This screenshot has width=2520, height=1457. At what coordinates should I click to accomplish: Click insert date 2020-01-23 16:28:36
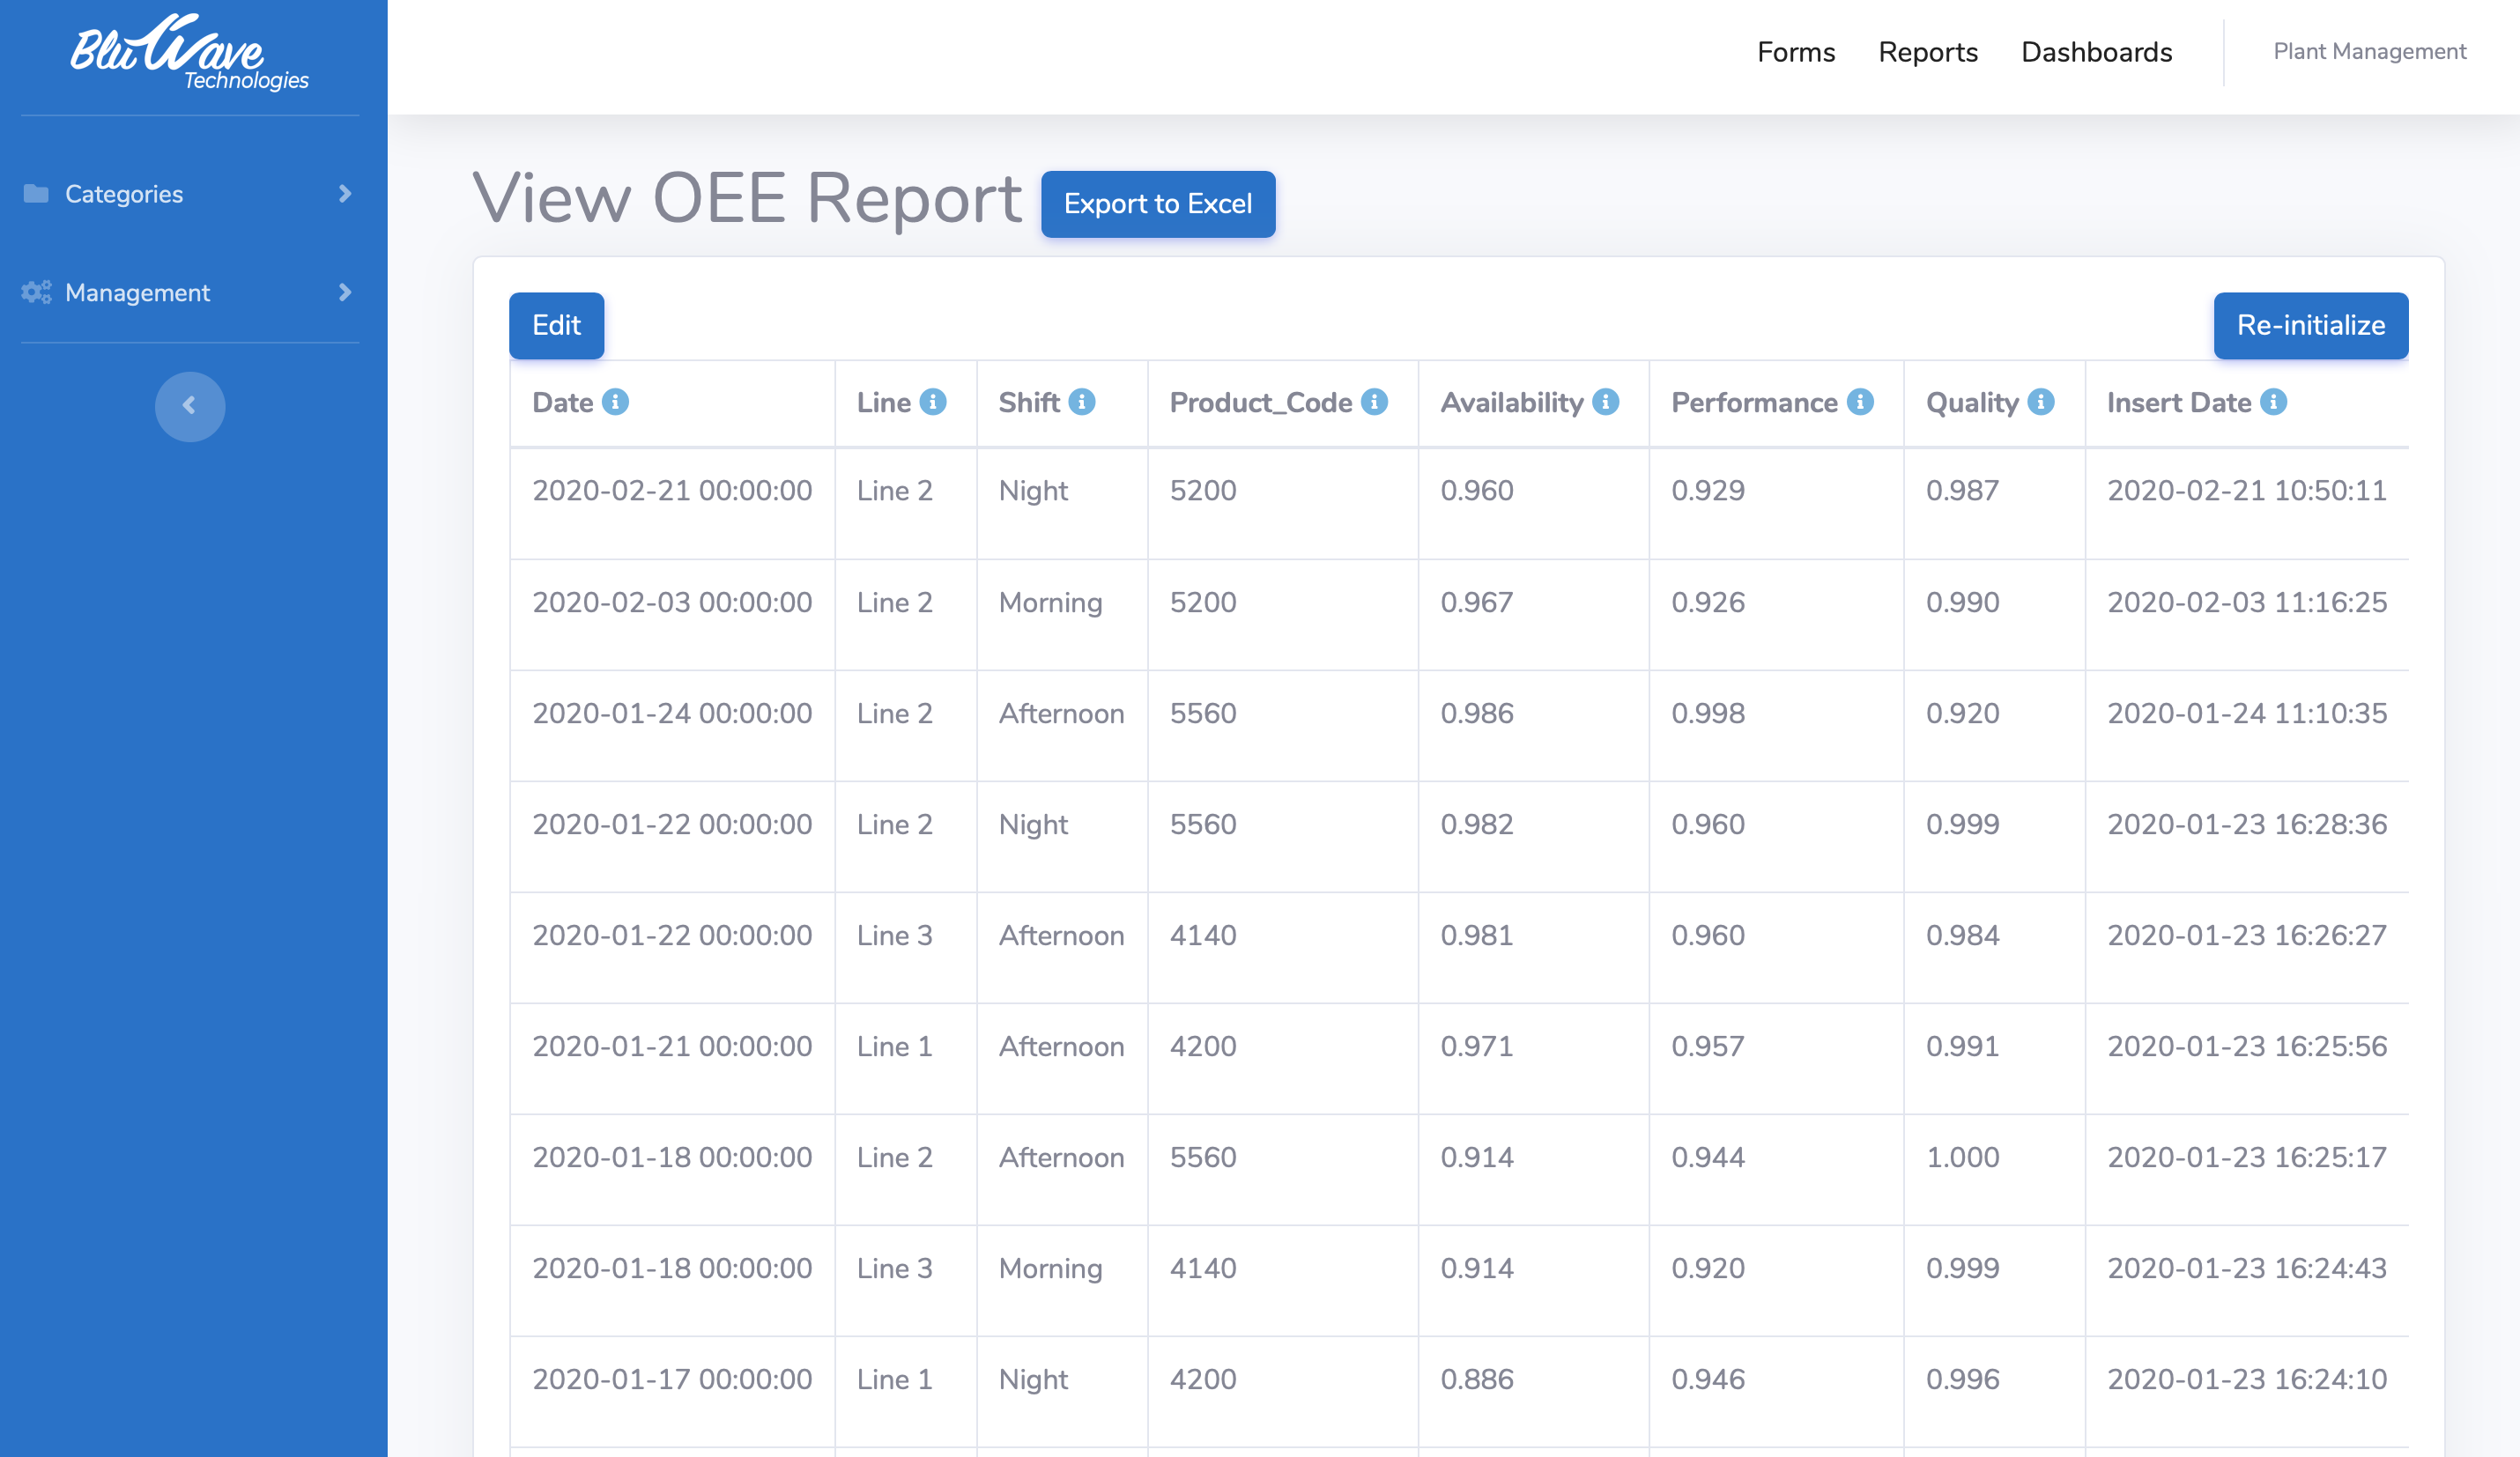tap(2246, 824)
